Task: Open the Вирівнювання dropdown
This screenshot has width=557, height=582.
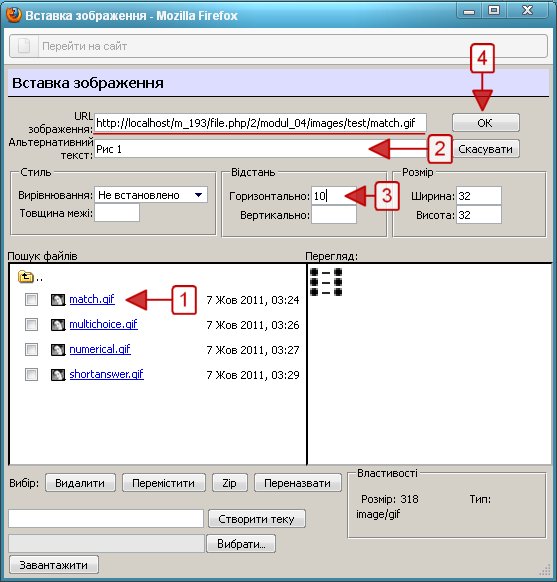Action: (151, 195)
